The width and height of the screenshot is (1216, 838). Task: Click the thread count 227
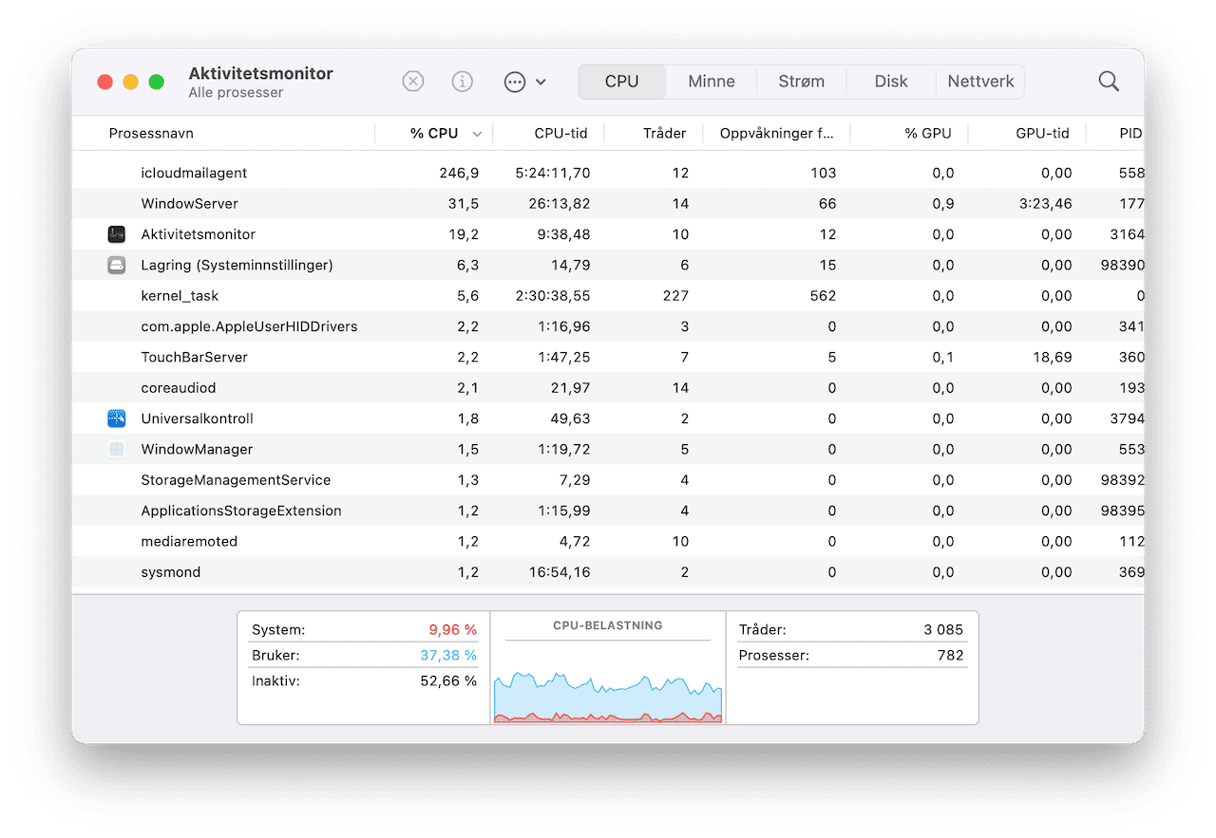[x=677, y=296]
